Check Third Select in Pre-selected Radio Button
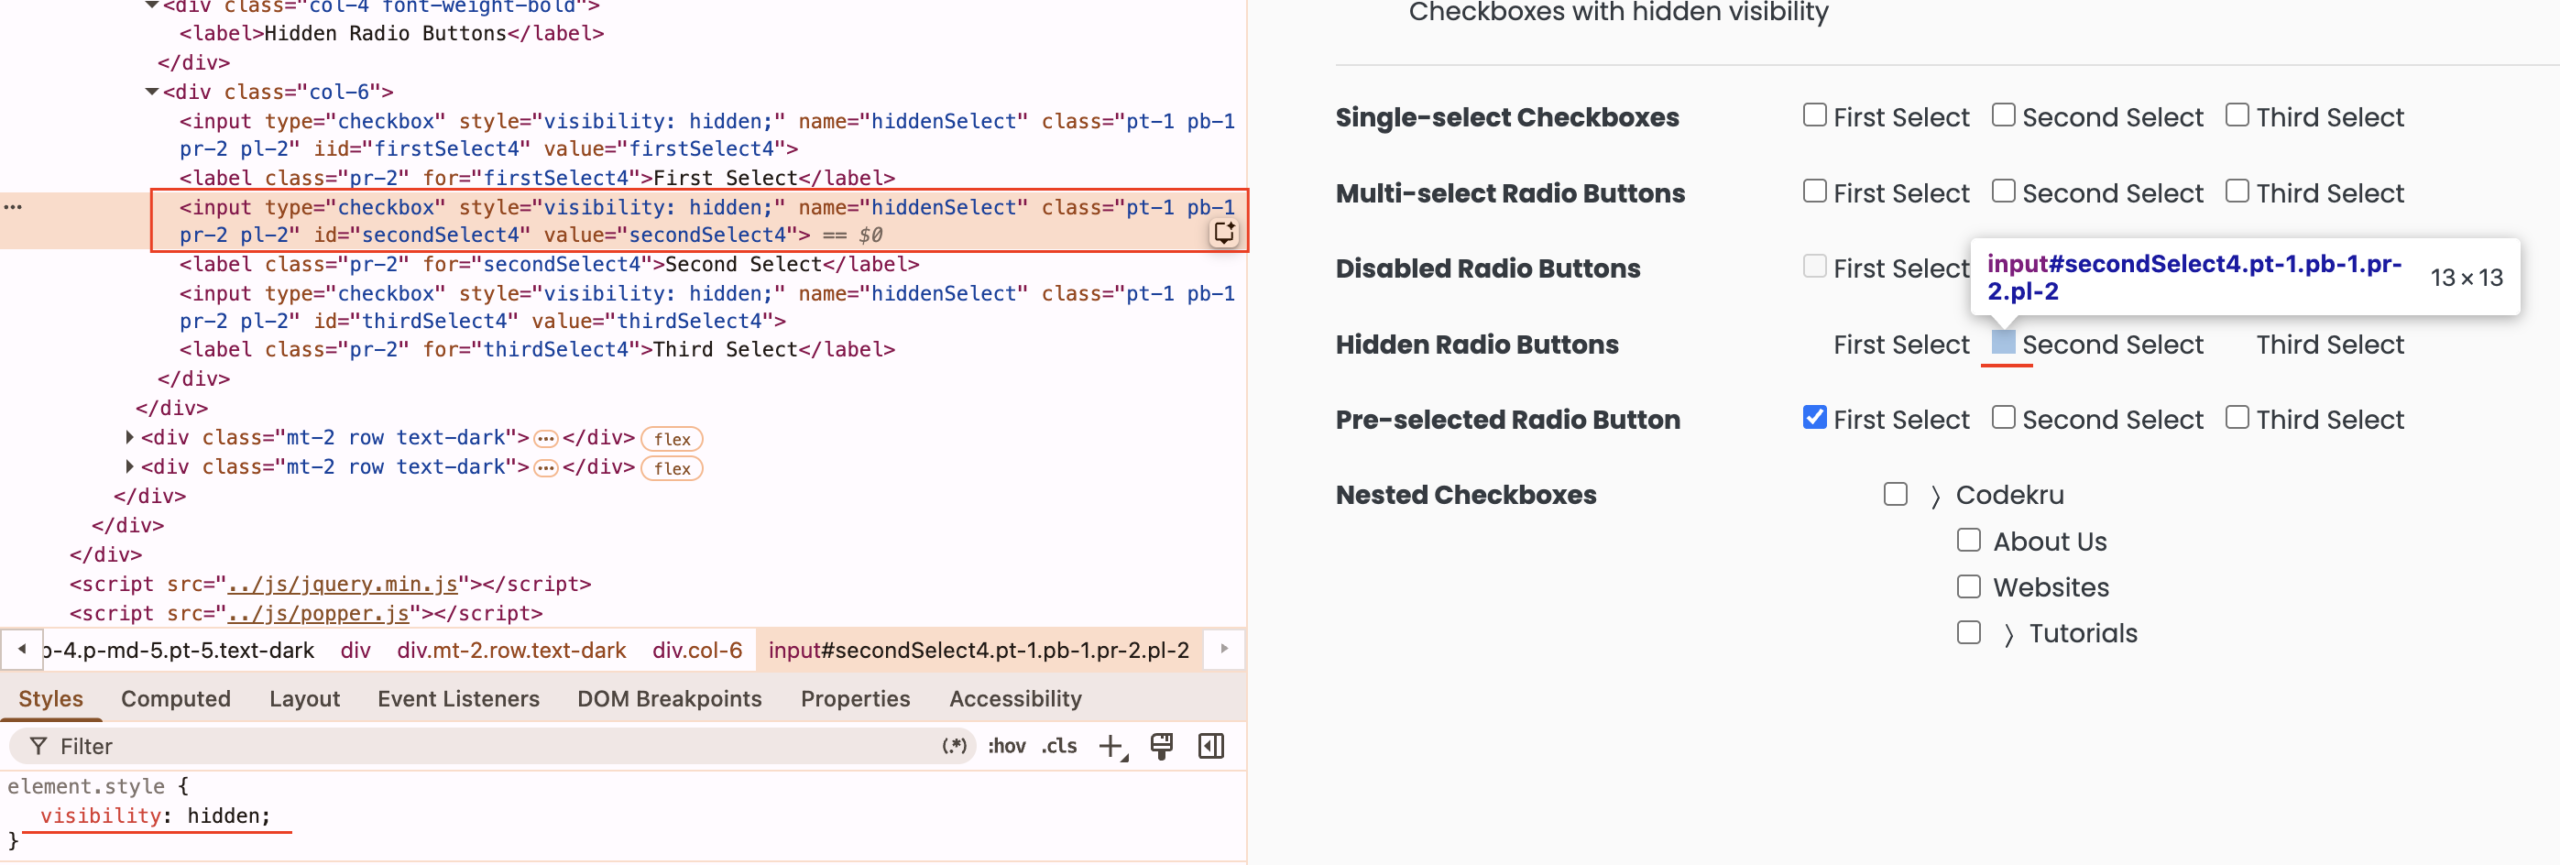This screenshot has height=865, width=2560. coord(2237,417)
